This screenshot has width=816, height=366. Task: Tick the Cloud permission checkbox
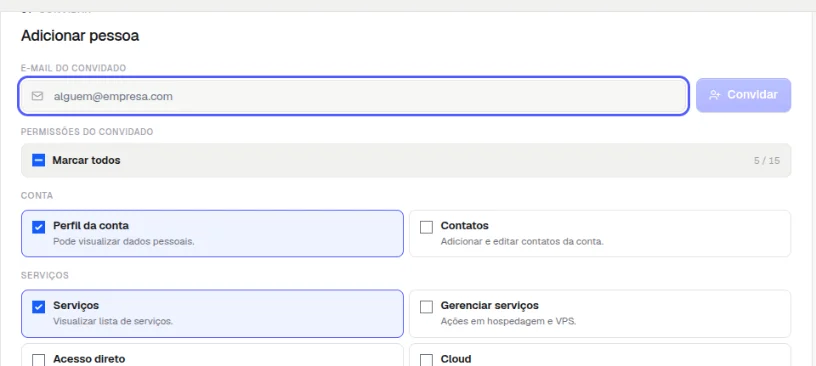426,360
